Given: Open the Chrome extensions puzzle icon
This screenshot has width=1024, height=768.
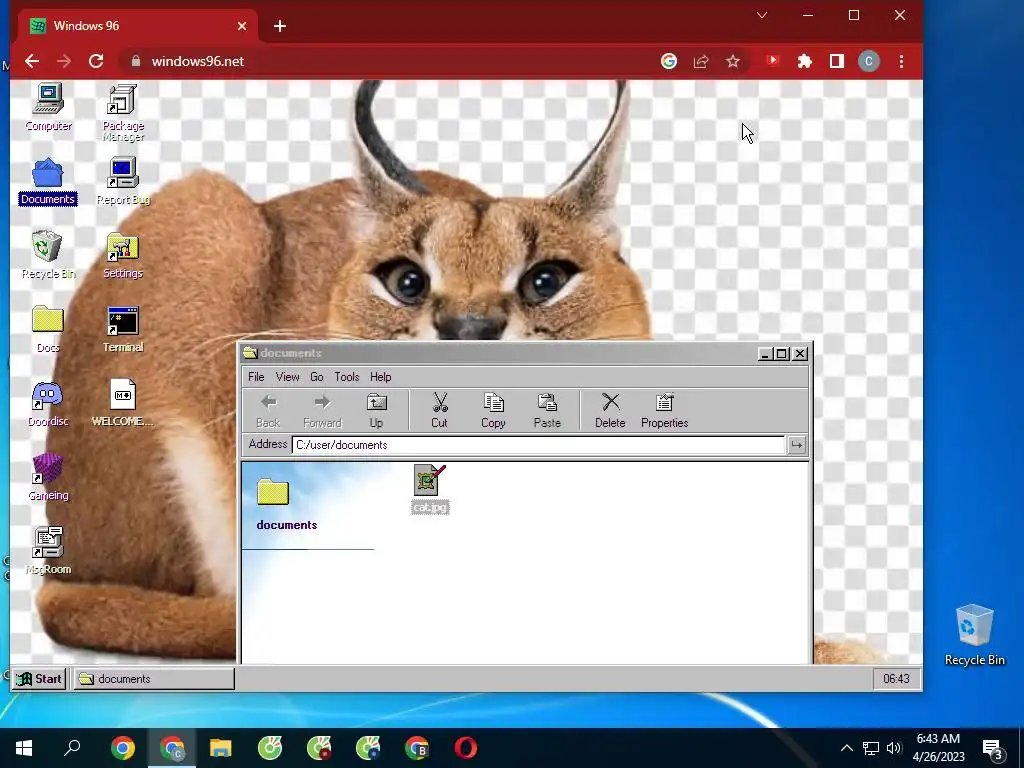Looking at the screenshot, I should click(805, 61).
